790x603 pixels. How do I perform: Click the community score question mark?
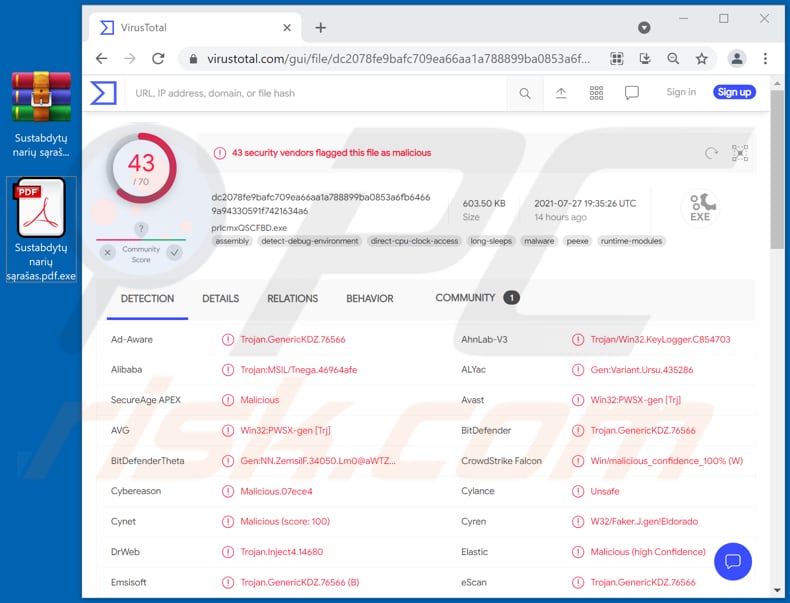(x=141, y=229)
